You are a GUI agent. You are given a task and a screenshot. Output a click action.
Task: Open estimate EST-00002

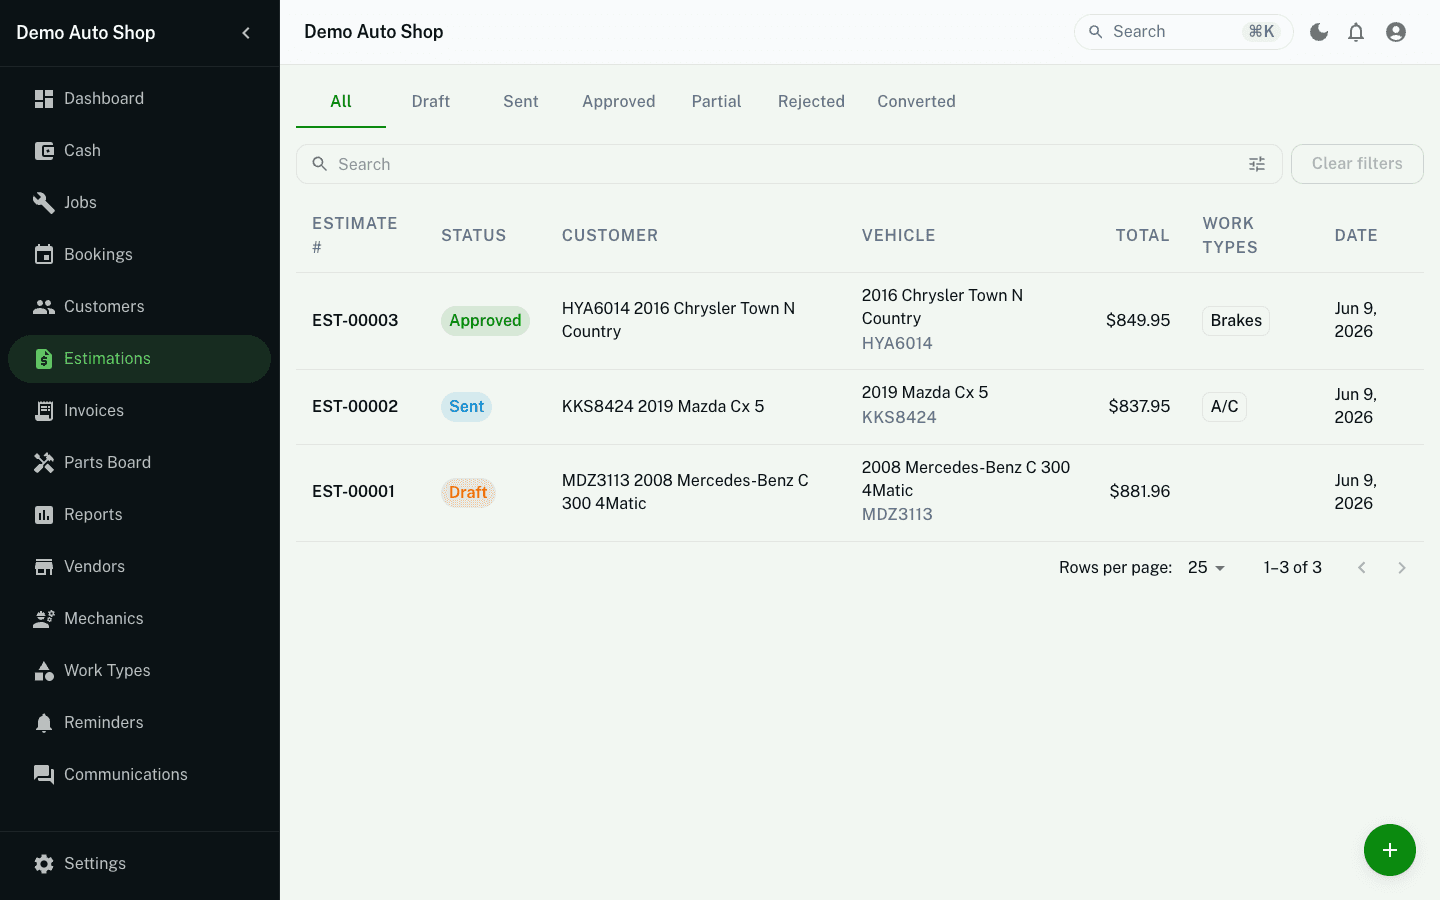(355, 407)
